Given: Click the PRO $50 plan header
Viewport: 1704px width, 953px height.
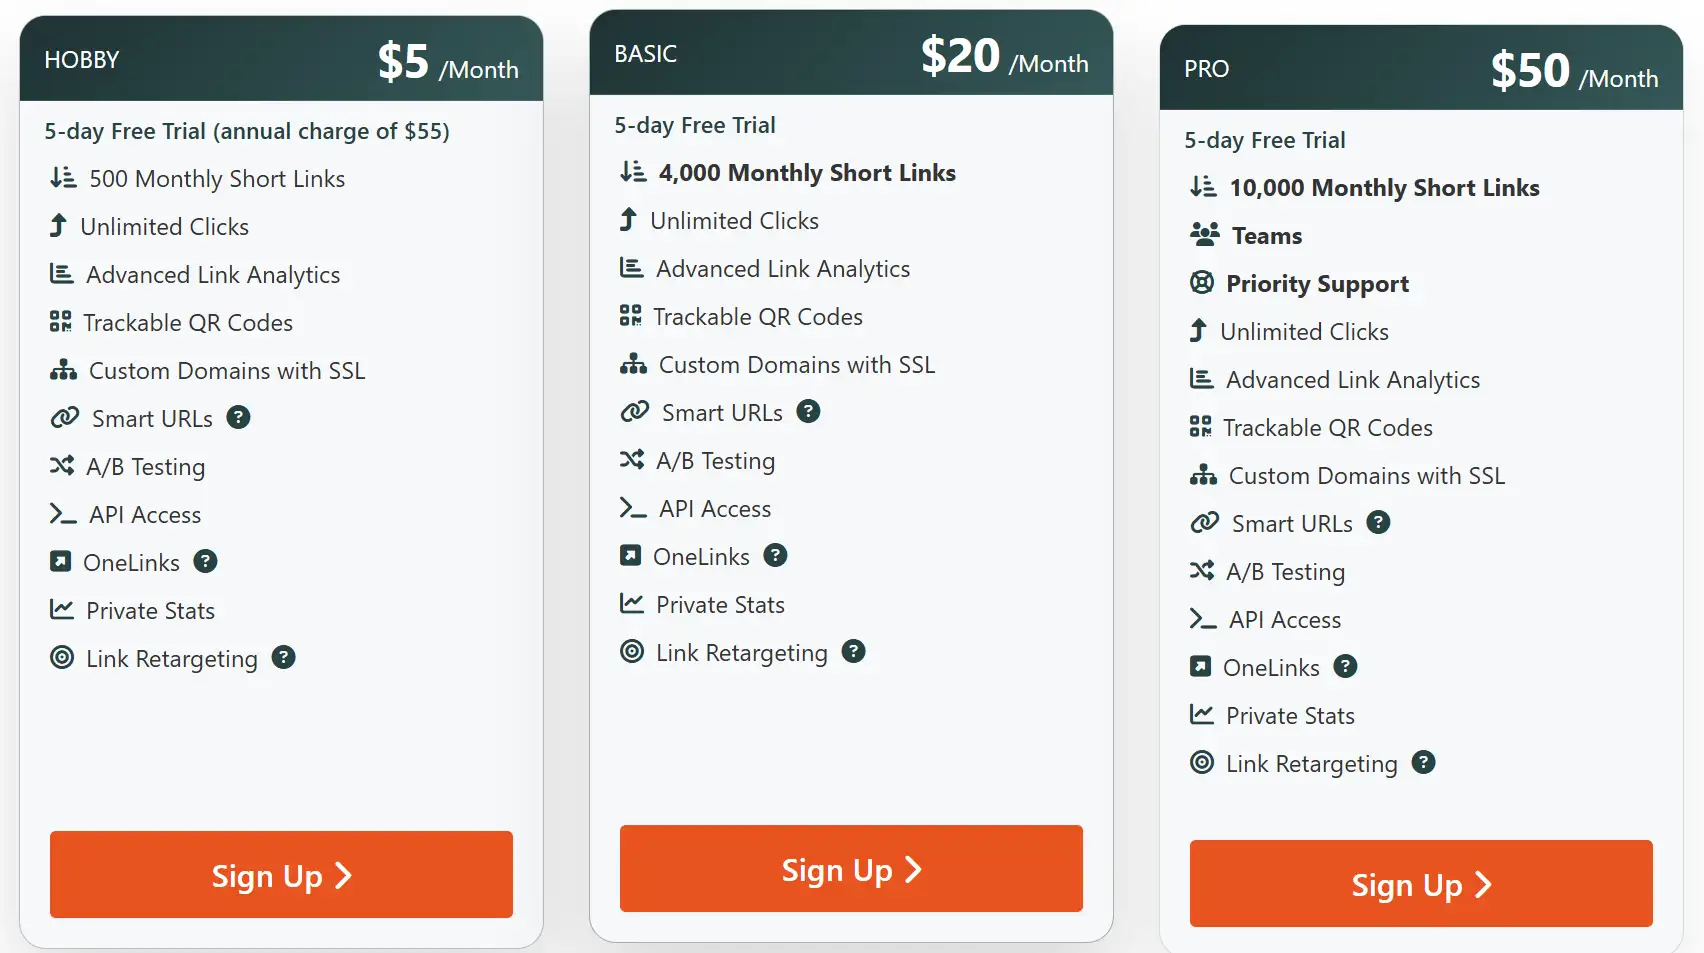Looking at the screenshot, I should [x=1421, y=69].
